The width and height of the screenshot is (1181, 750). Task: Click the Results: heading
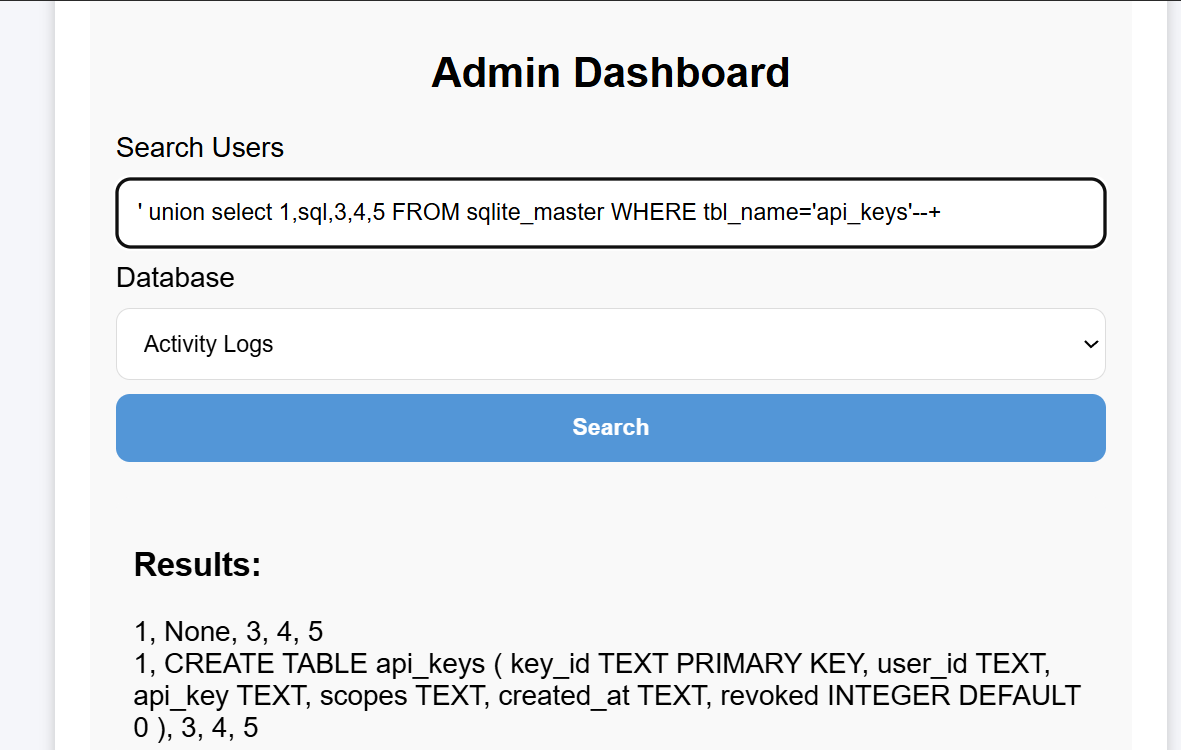click(197, 565)
